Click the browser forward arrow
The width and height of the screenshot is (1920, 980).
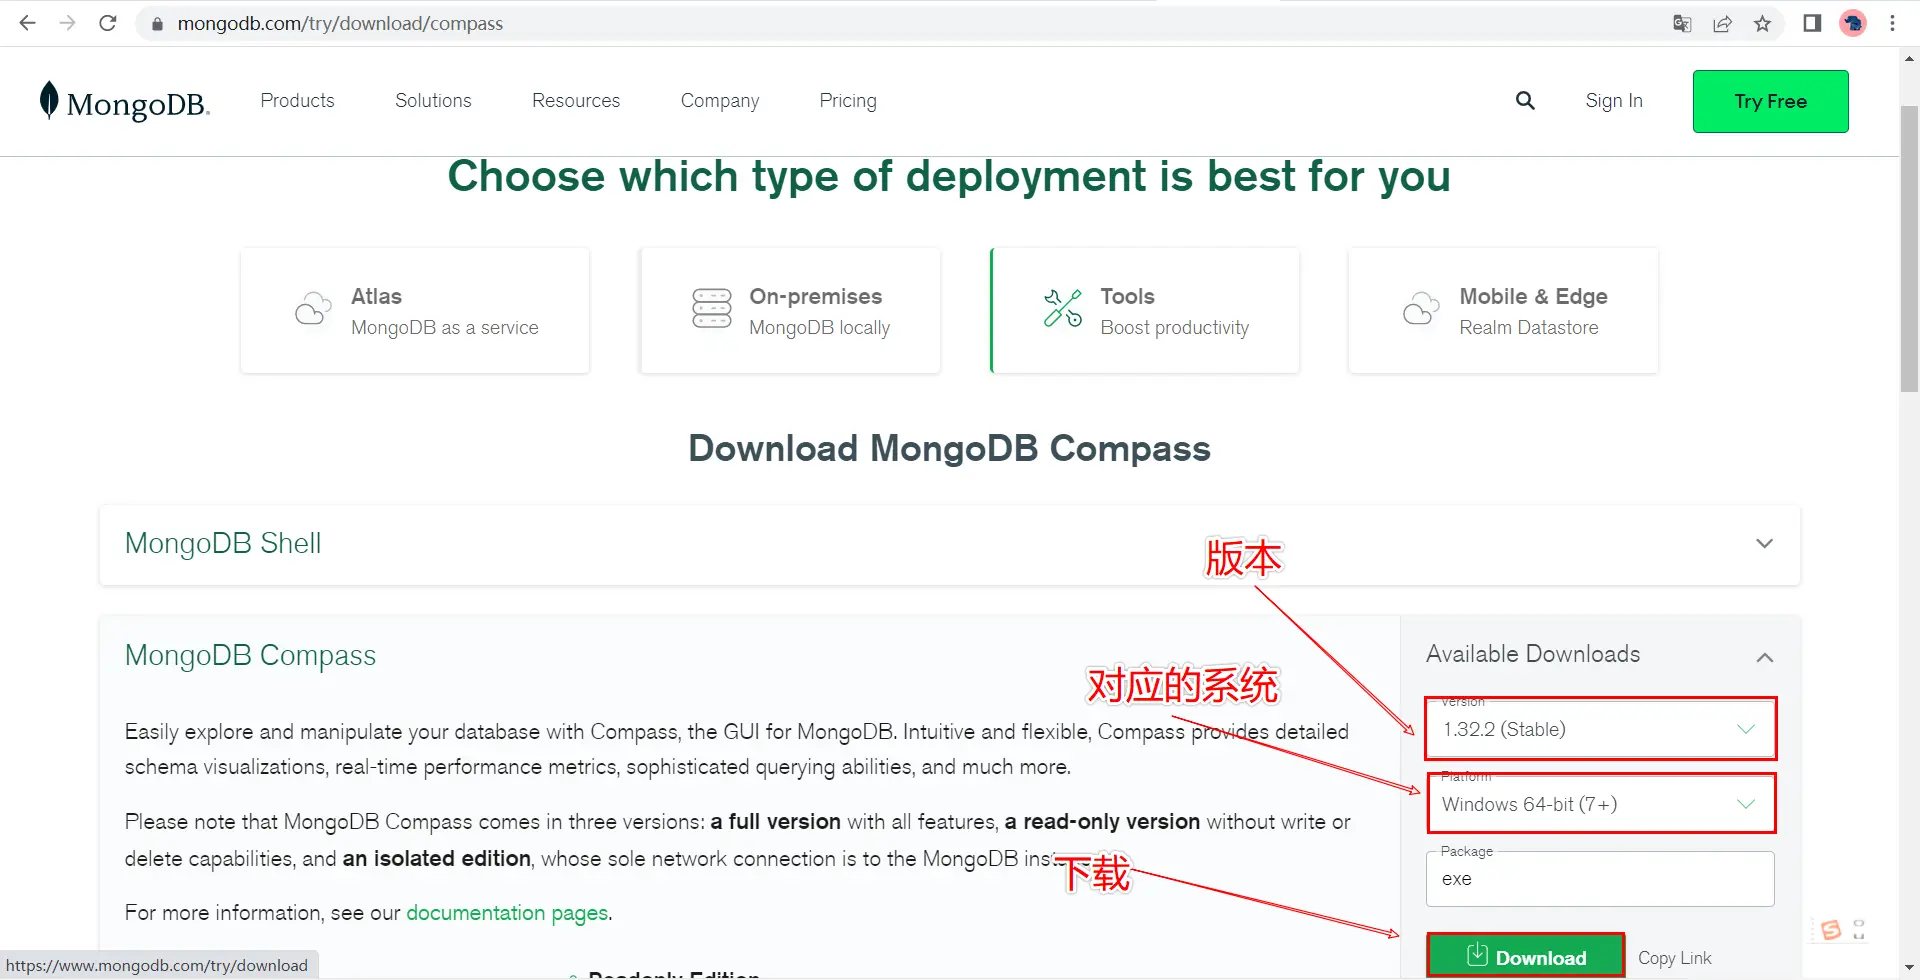67,23
